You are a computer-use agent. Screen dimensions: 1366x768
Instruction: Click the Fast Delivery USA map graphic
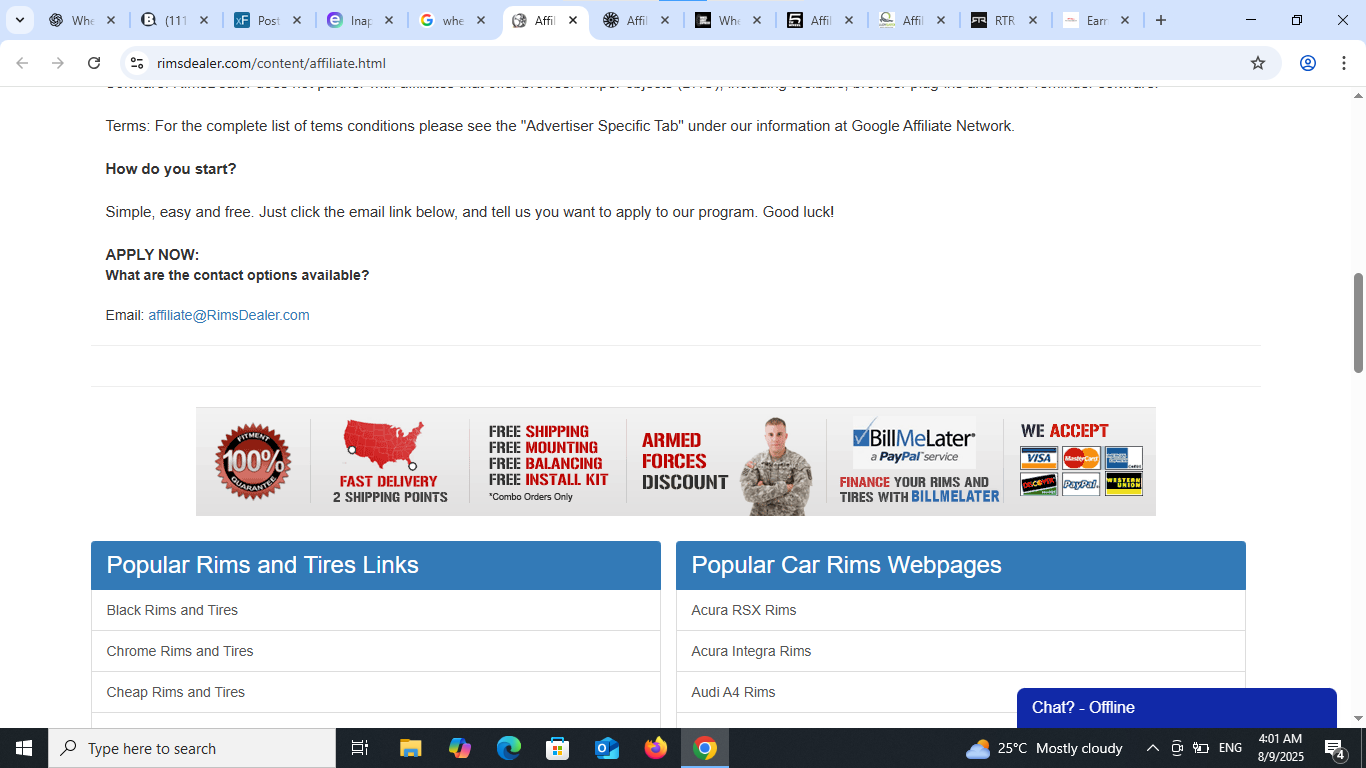tap(385, 444)
